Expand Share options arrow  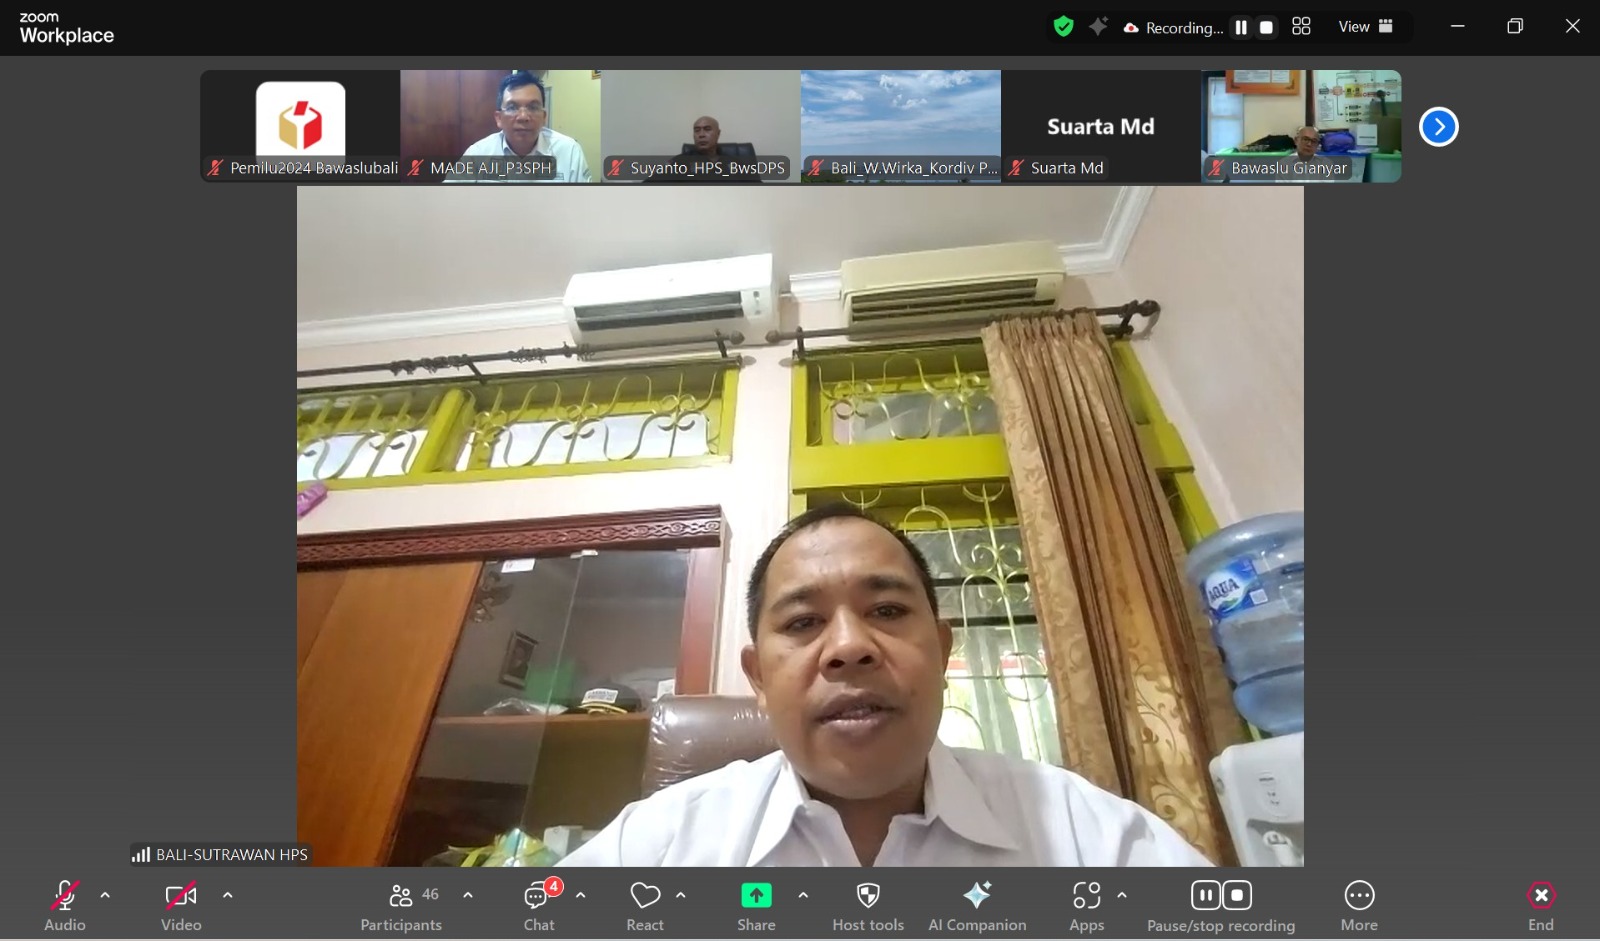click(x=803, y=895)
